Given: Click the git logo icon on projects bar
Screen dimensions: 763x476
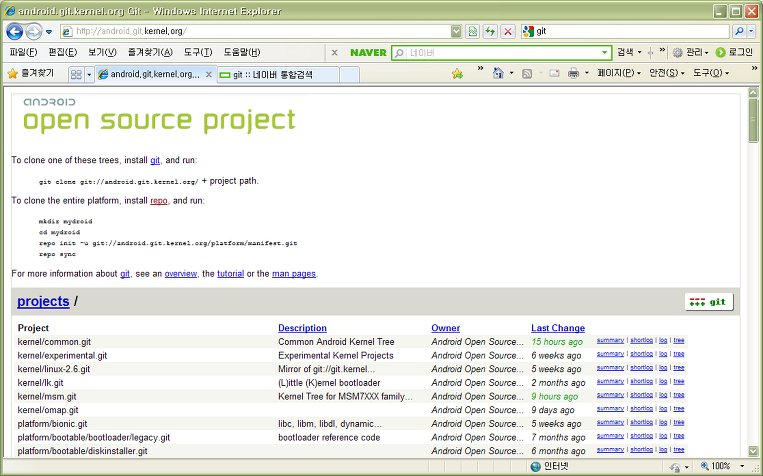Looking at the screenshot, I should [709, 302].
